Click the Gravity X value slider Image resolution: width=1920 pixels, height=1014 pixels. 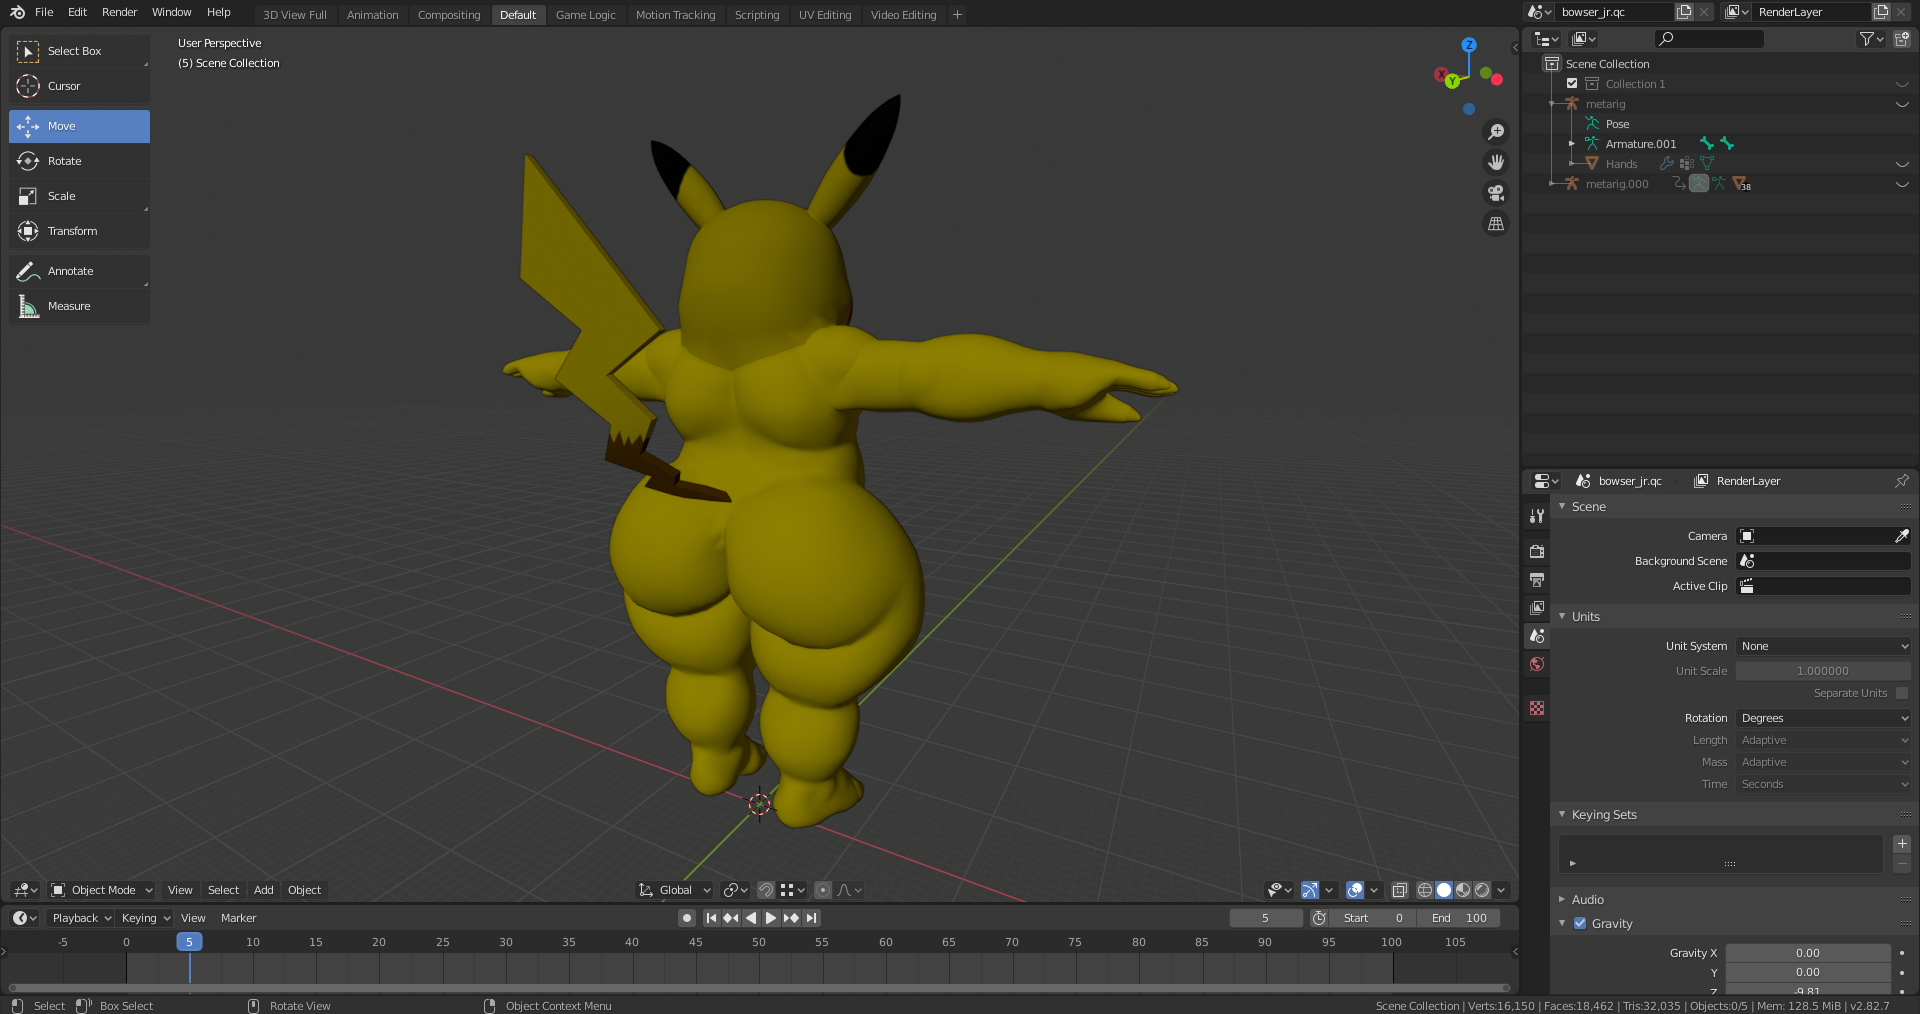point(1808,953)
